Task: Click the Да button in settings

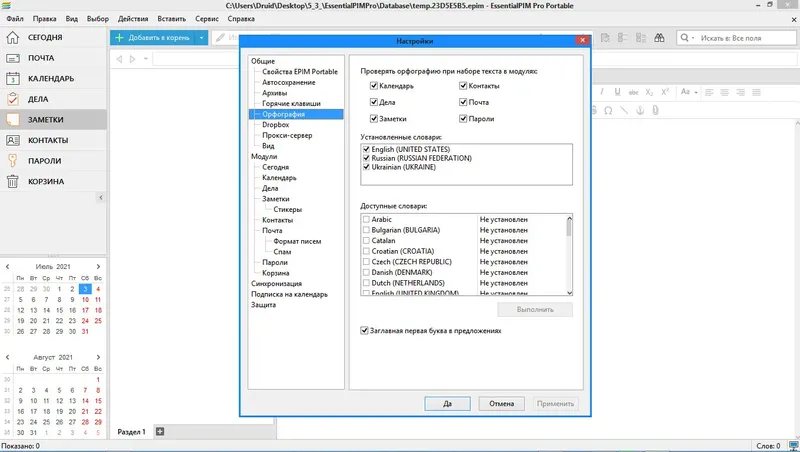Action: click(447, 404)
